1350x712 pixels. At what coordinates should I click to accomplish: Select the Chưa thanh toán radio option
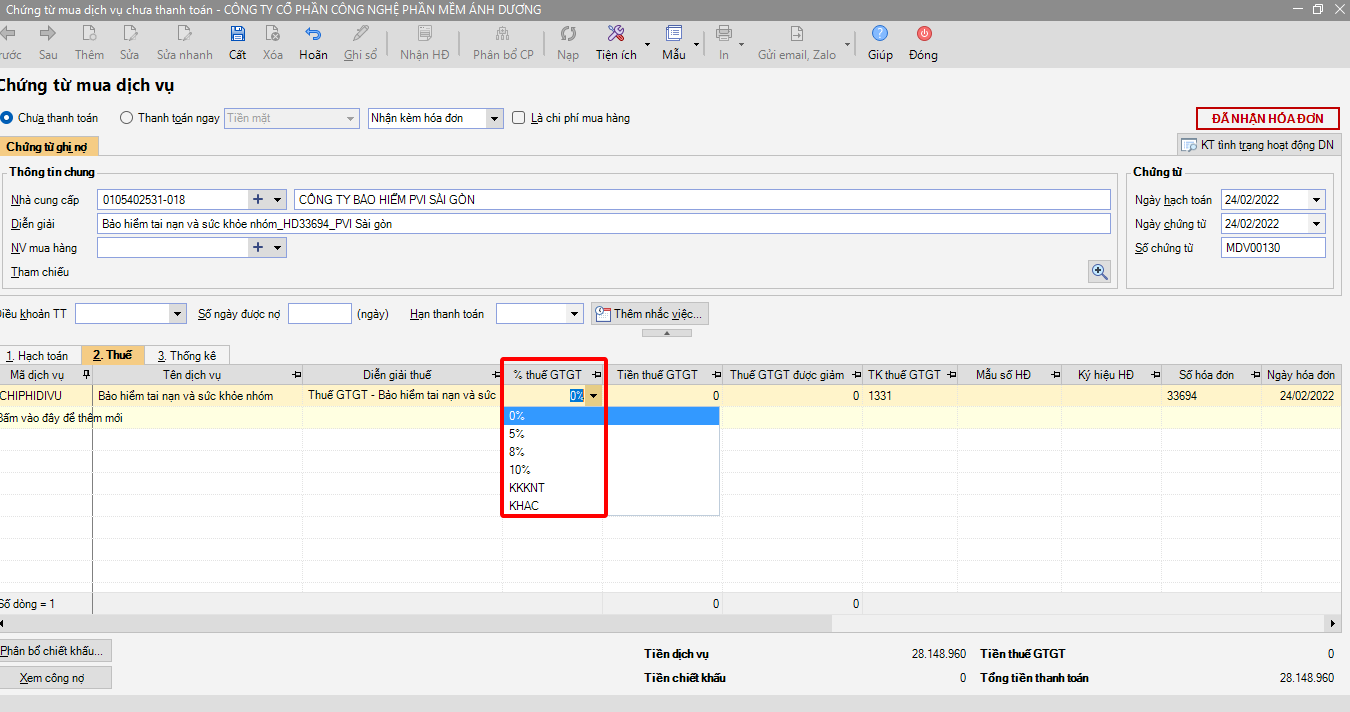point(7,118)
